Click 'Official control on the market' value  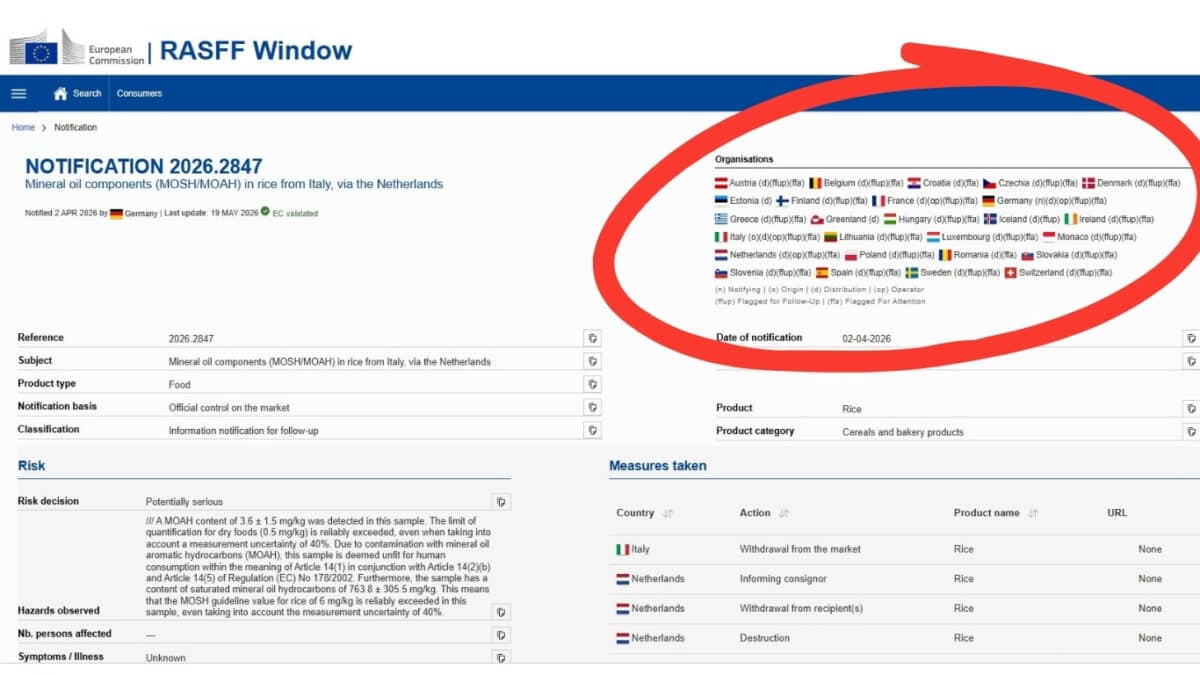[x=229, y=407]
